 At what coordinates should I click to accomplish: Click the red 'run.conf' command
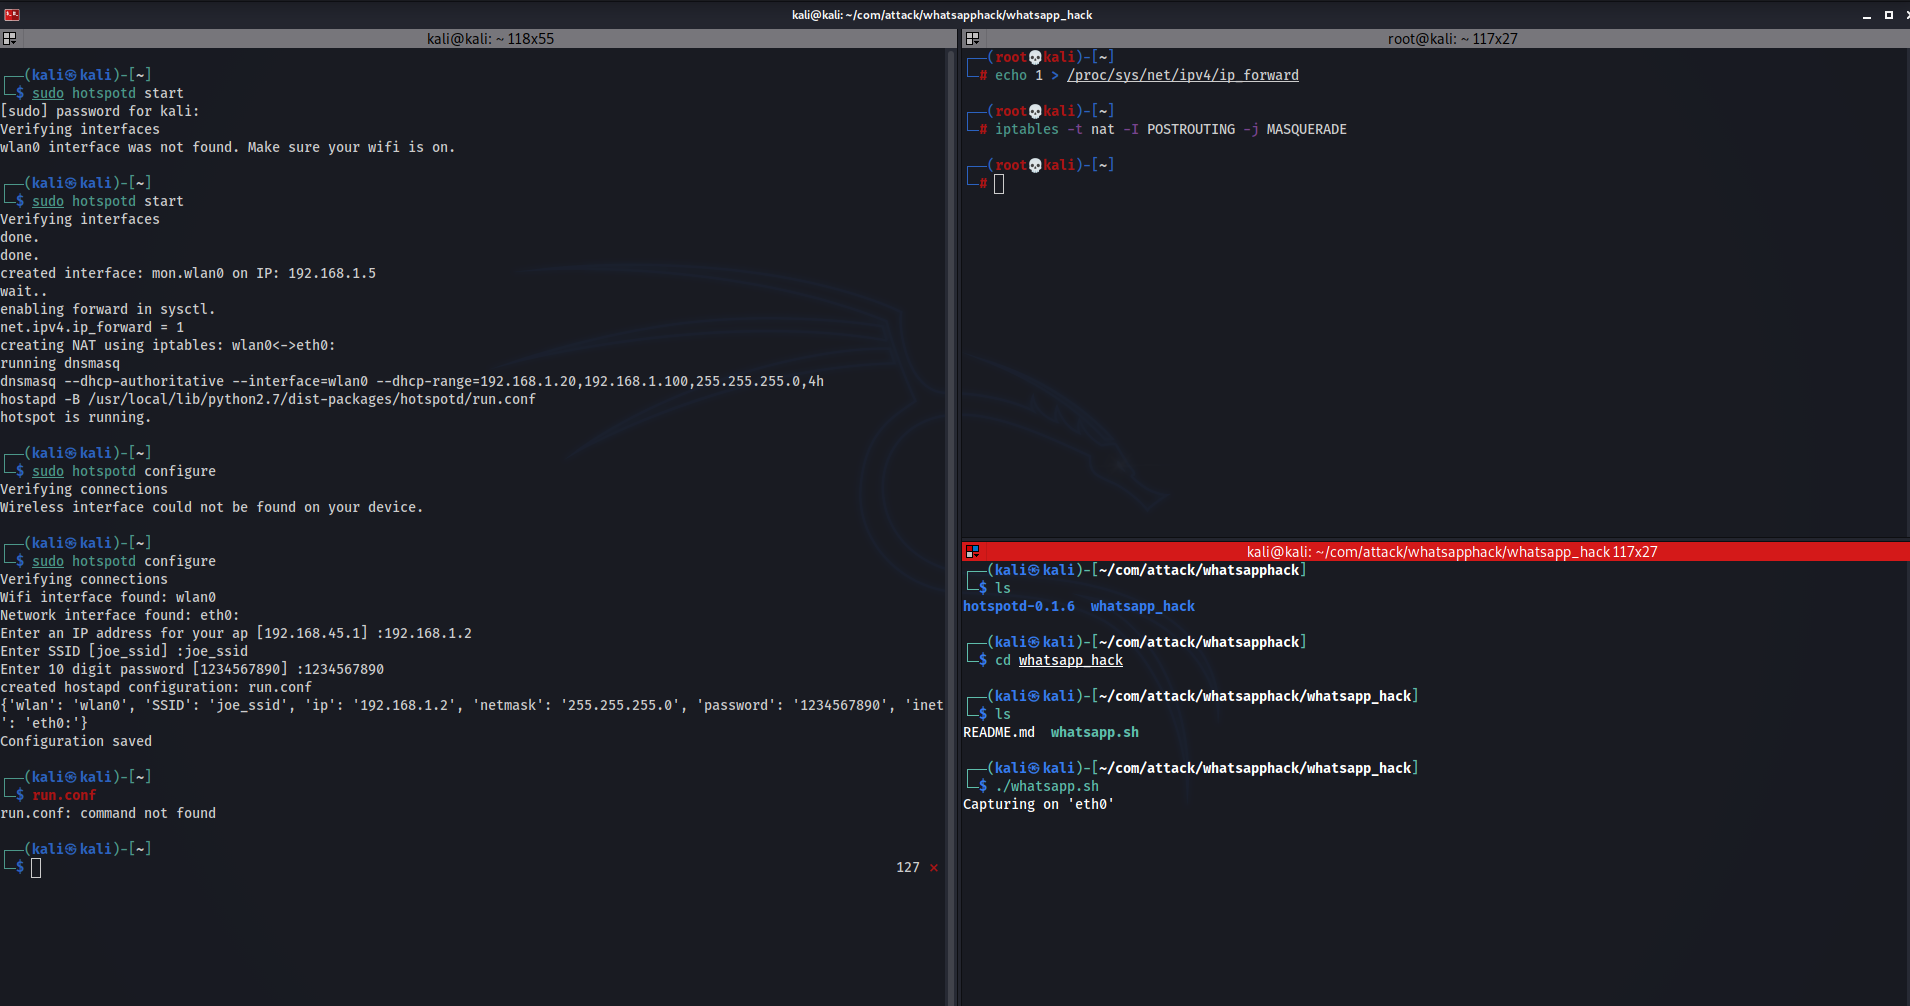tap(64, 795)
